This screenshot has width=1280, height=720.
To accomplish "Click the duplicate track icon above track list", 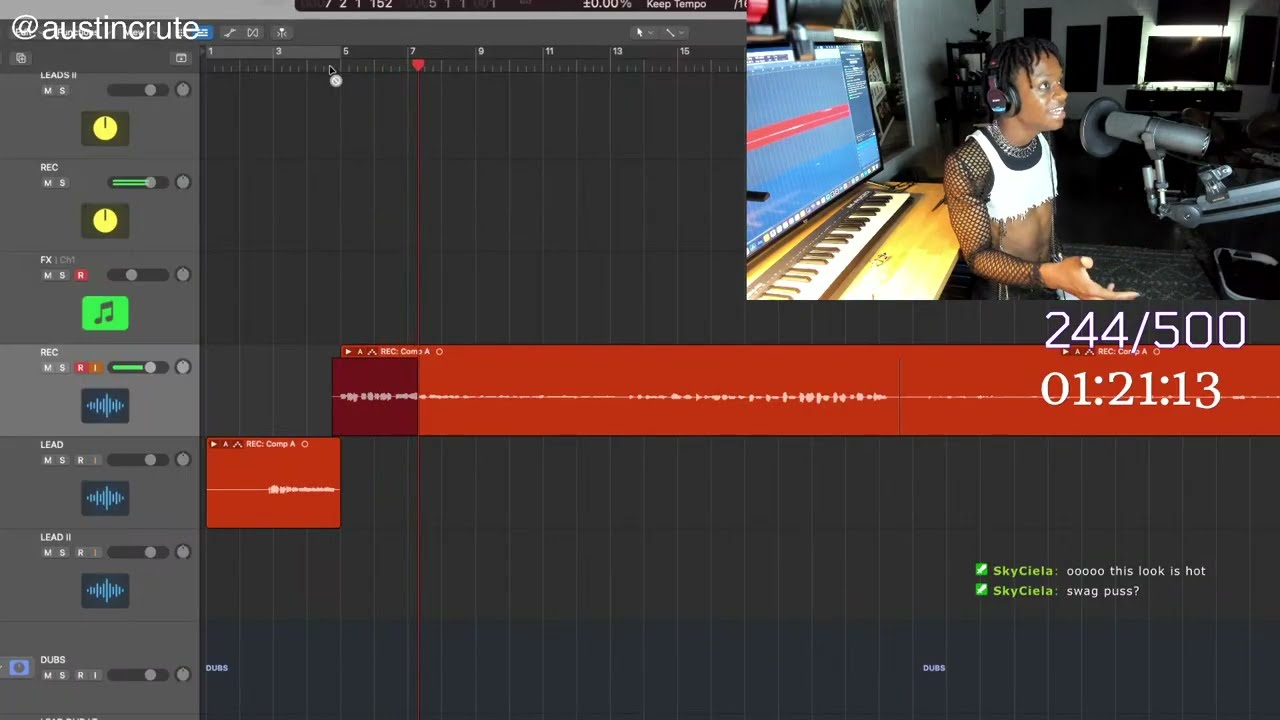I will click(21, 58).
